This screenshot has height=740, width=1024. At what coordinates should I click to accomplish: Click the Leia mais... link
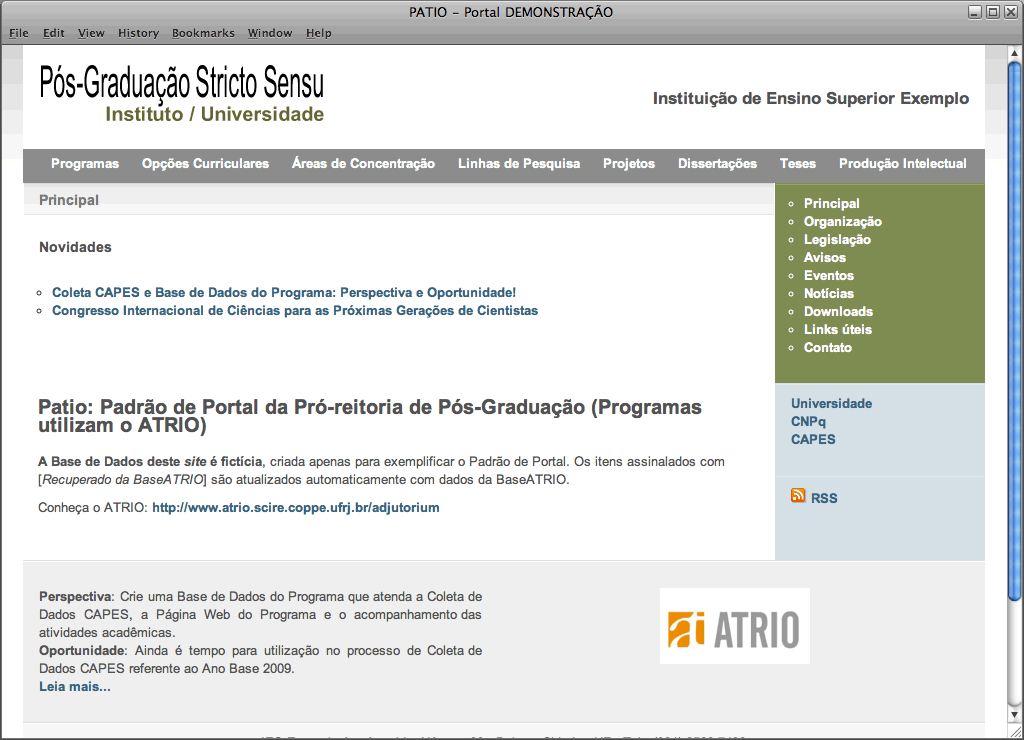tap(75, 687)
